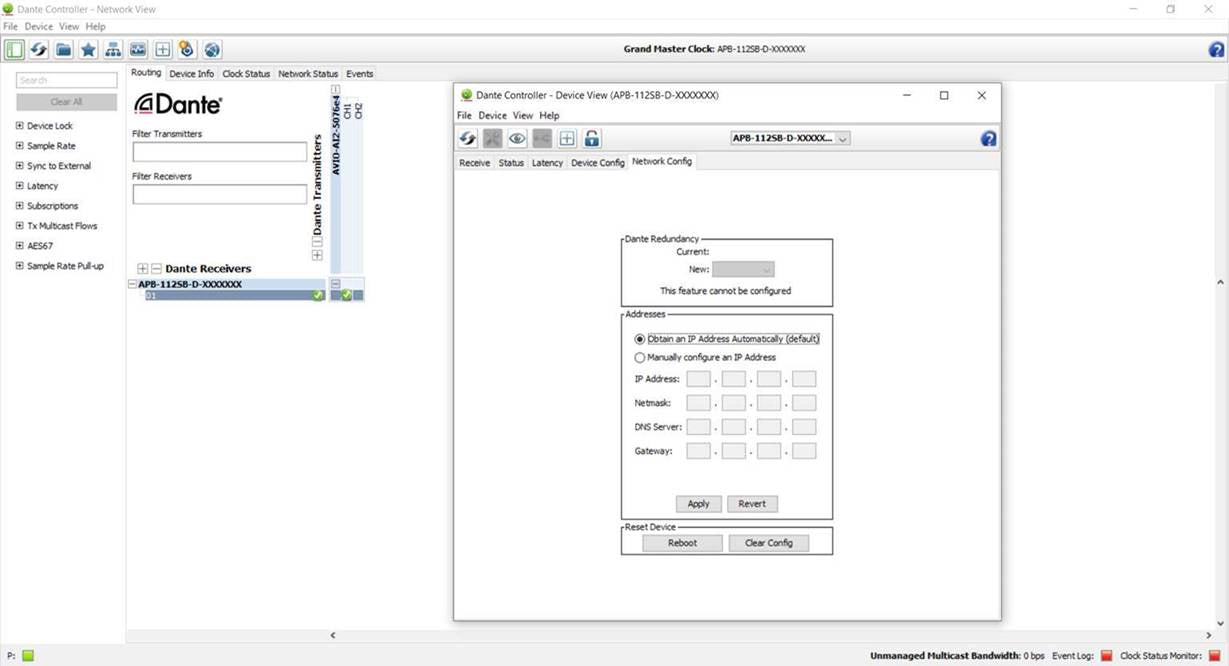Open the folder Load Preset icon
This screenshot has height=666, width=1229.
pyautogui.click(x=63, y=50)
